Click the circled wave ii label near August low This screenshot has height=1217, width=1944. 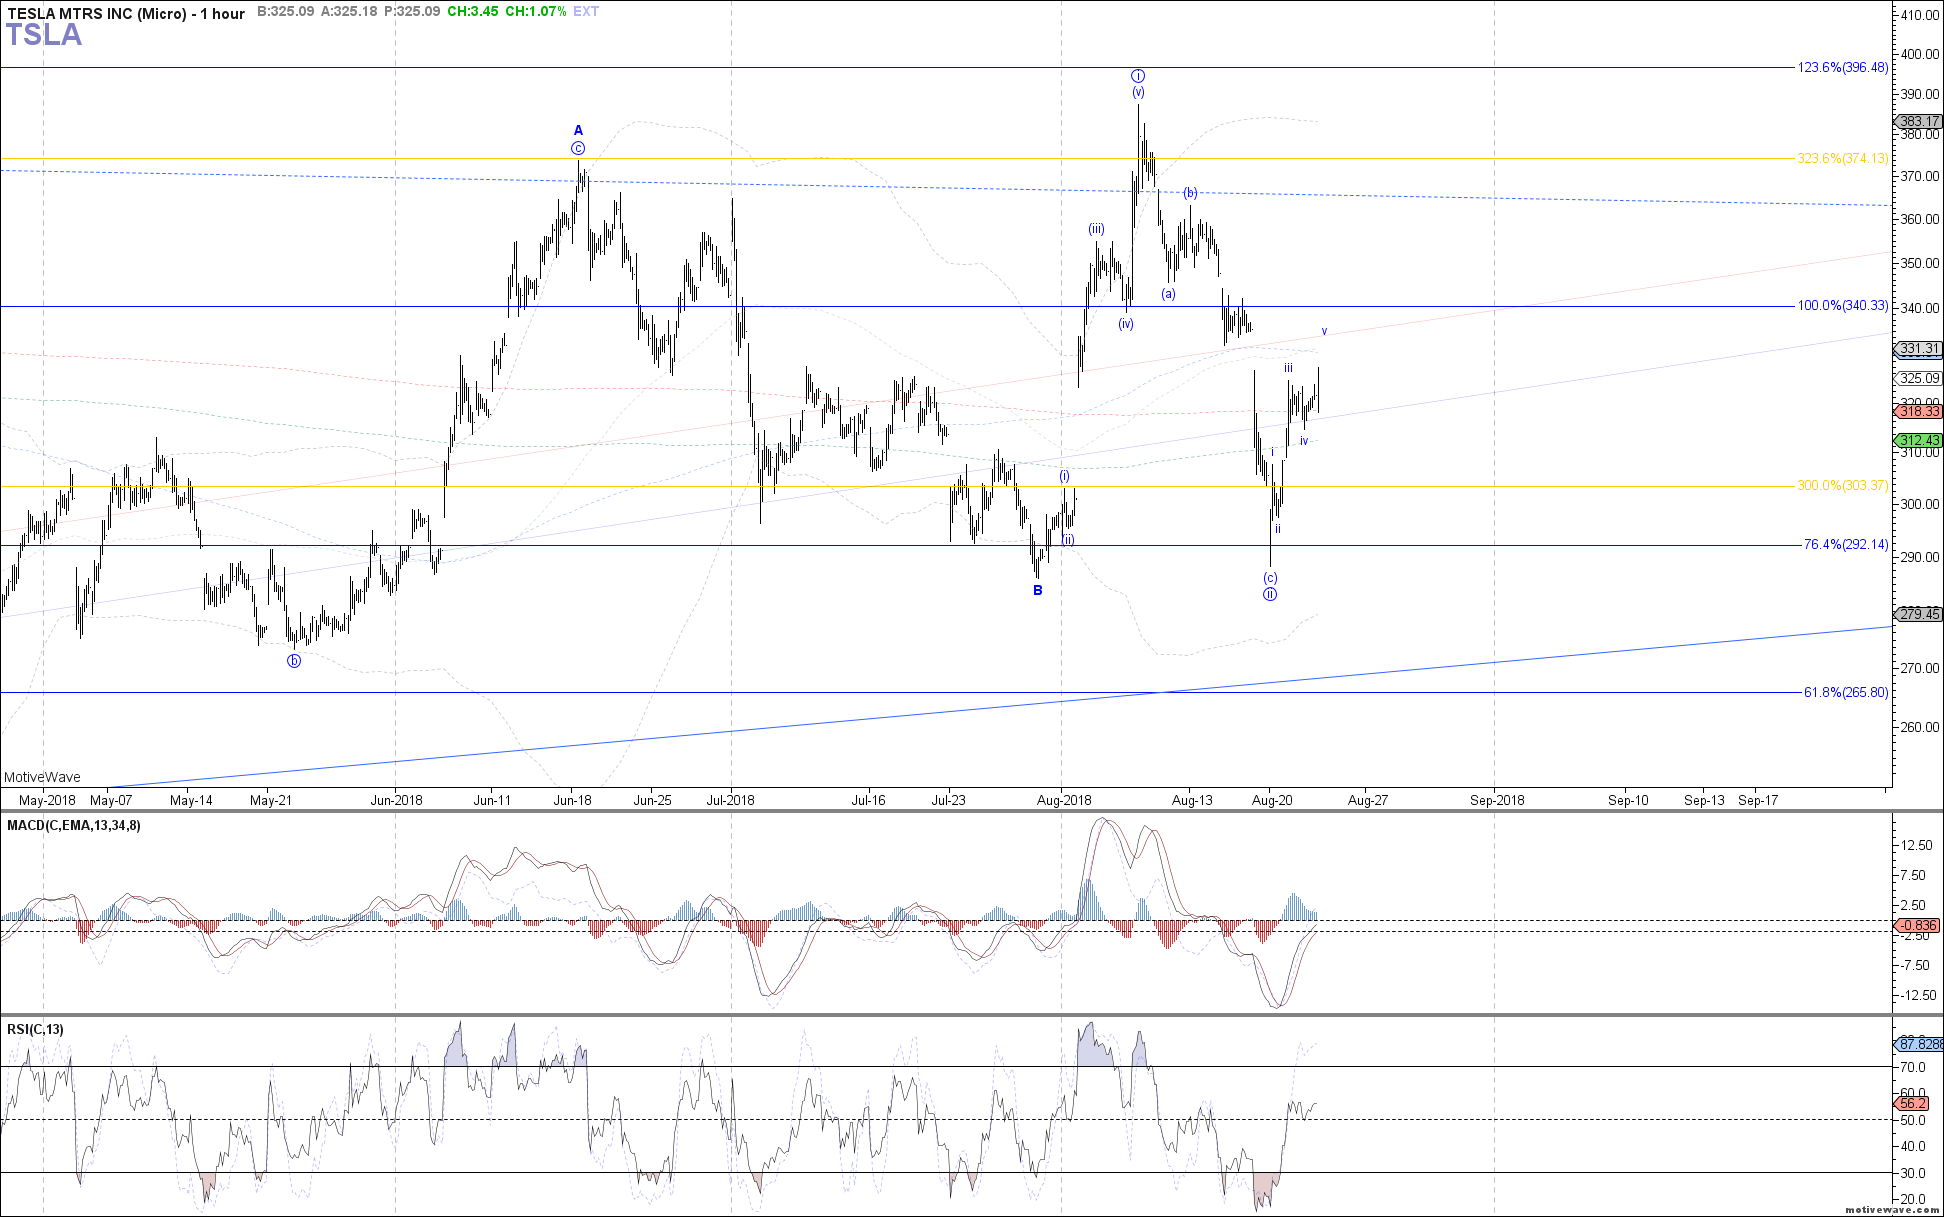[x=1270, y=594]
